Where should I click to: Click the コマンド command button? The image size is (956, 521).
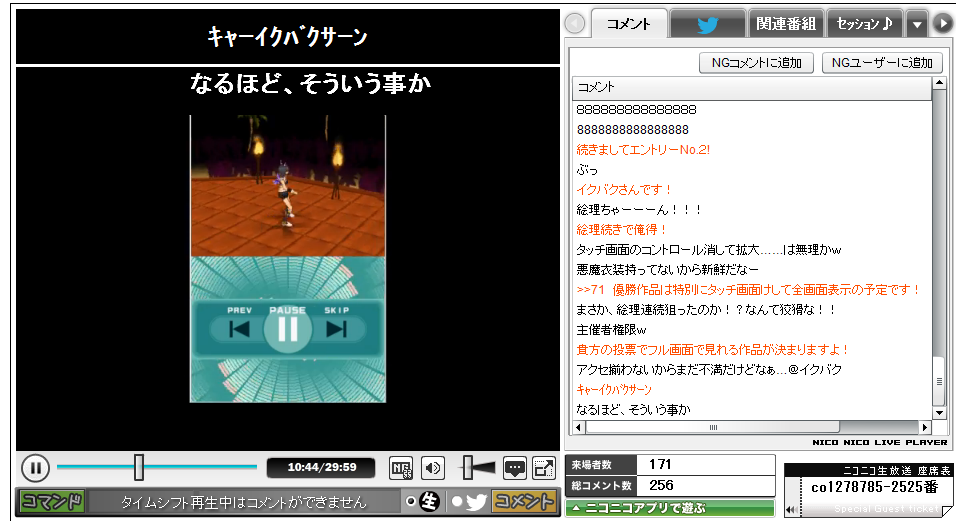(x=52, y=502)
